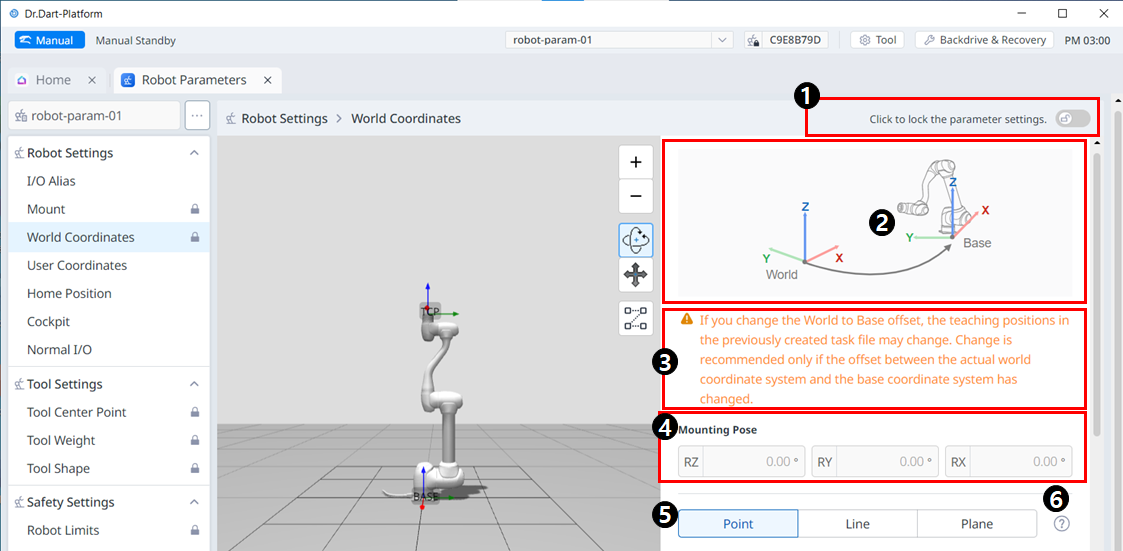Image resolution: width=1123 pixels, height=551 pixels.
Task: Click the zoom in plus button
Action: (635, 162)
